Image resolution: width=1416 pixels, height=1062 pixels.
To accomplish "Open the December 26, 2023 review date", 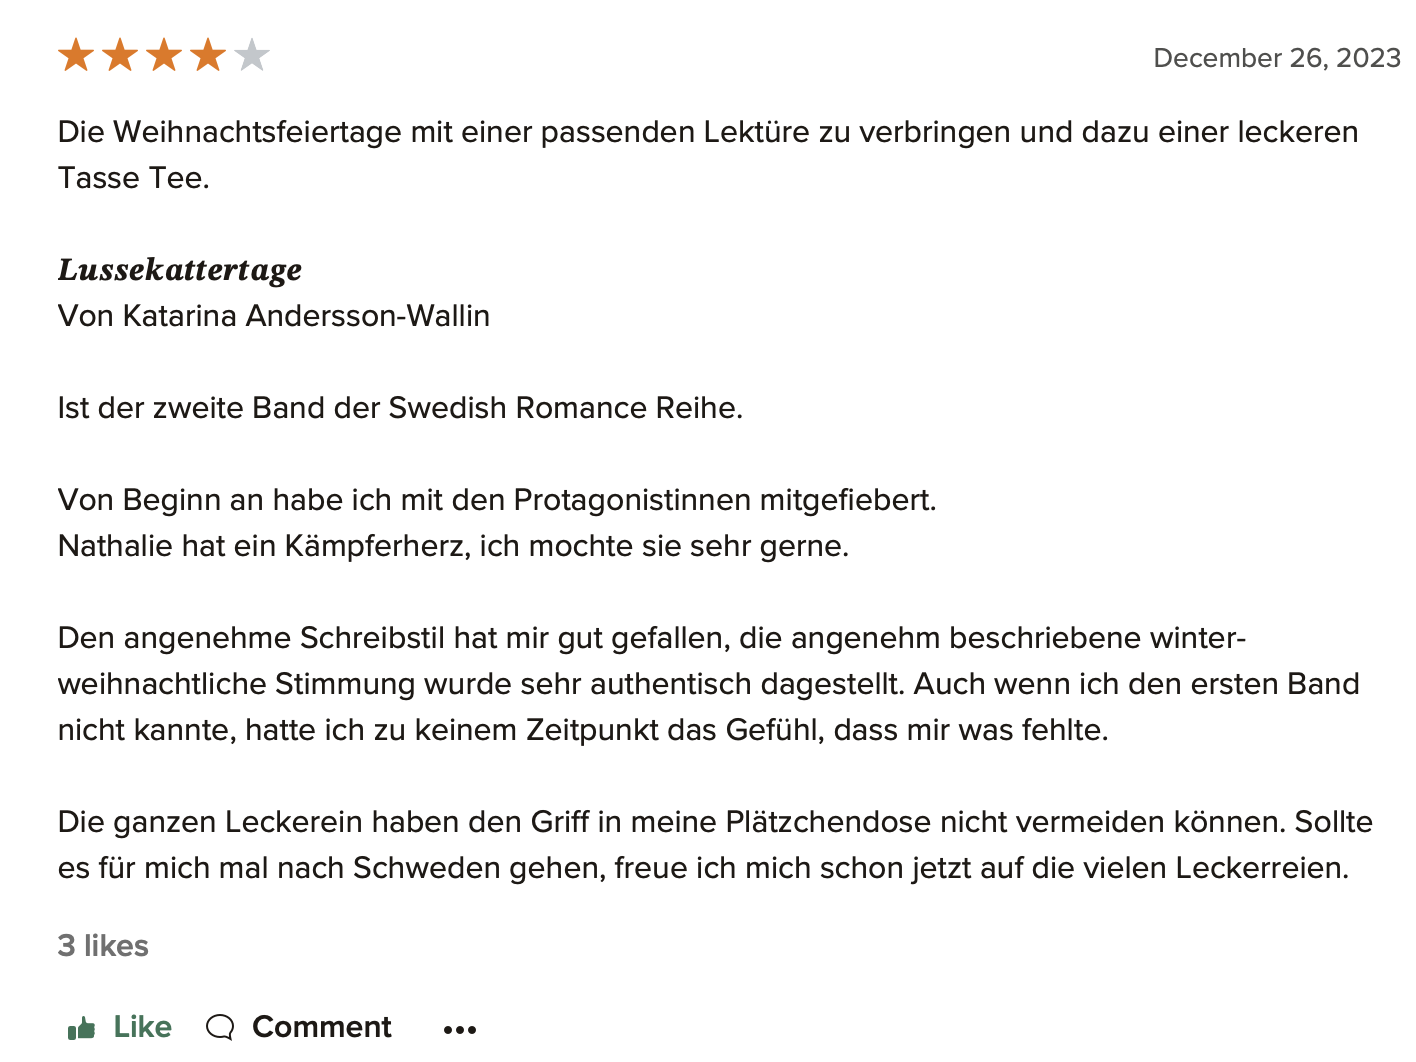I will click(1277, 58).
